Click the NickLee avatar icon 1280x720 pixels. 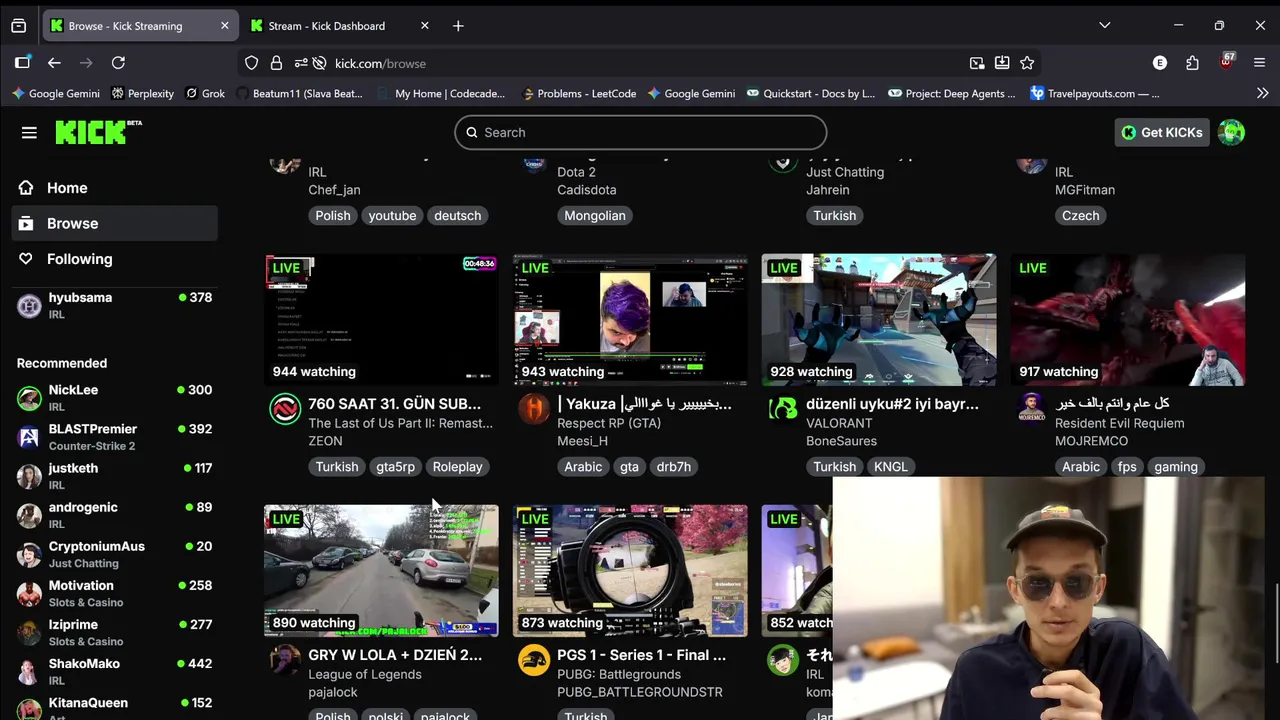pyautogui.click(x=29, y=398)
